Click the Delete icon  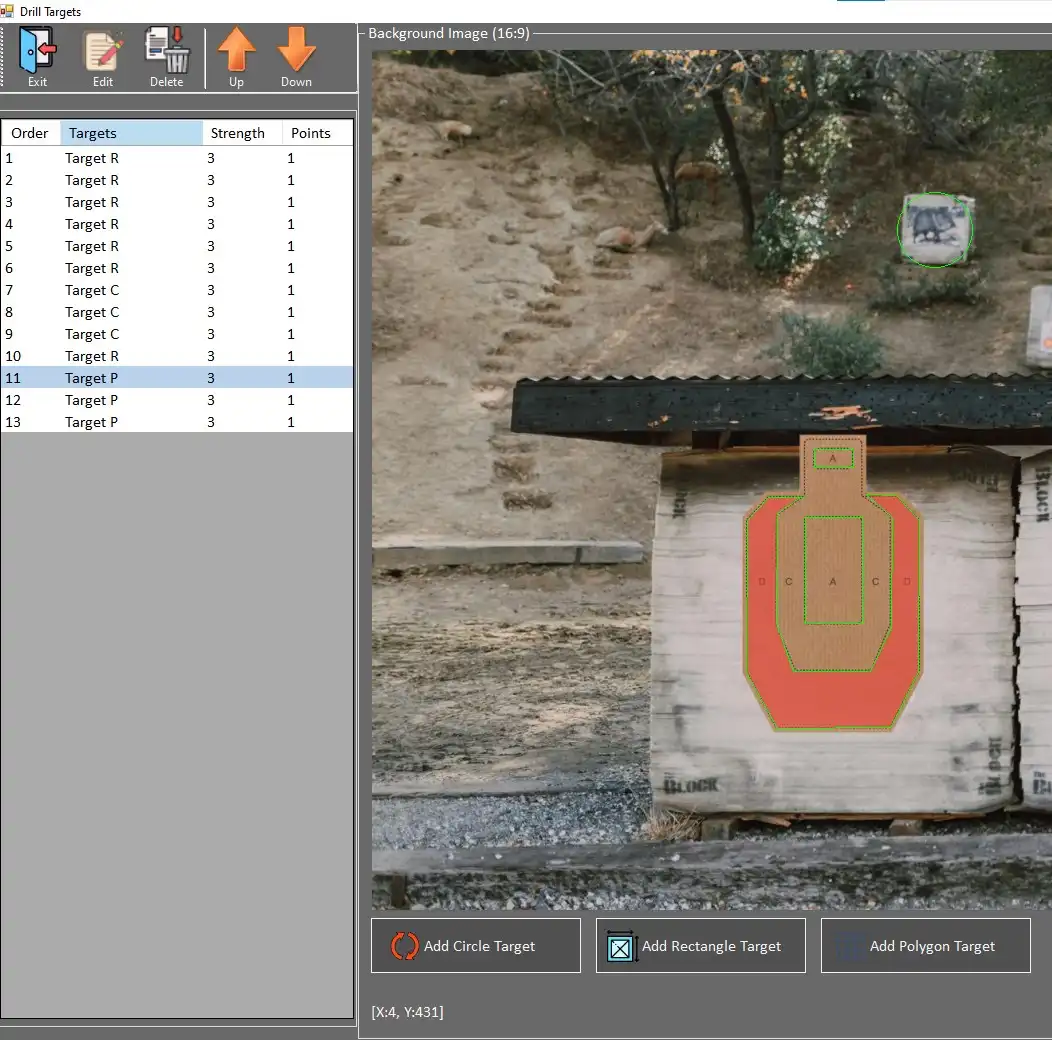166,46
